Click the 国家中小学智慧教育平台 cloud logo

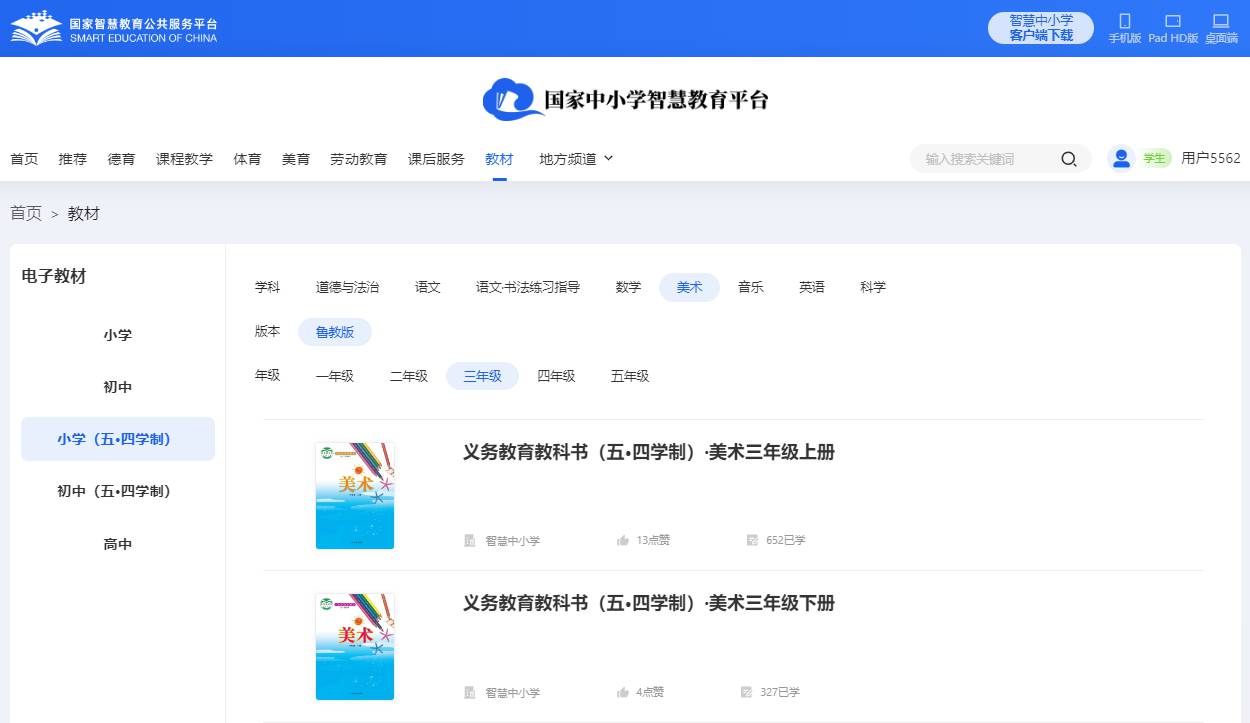click(x=626, y=99)
